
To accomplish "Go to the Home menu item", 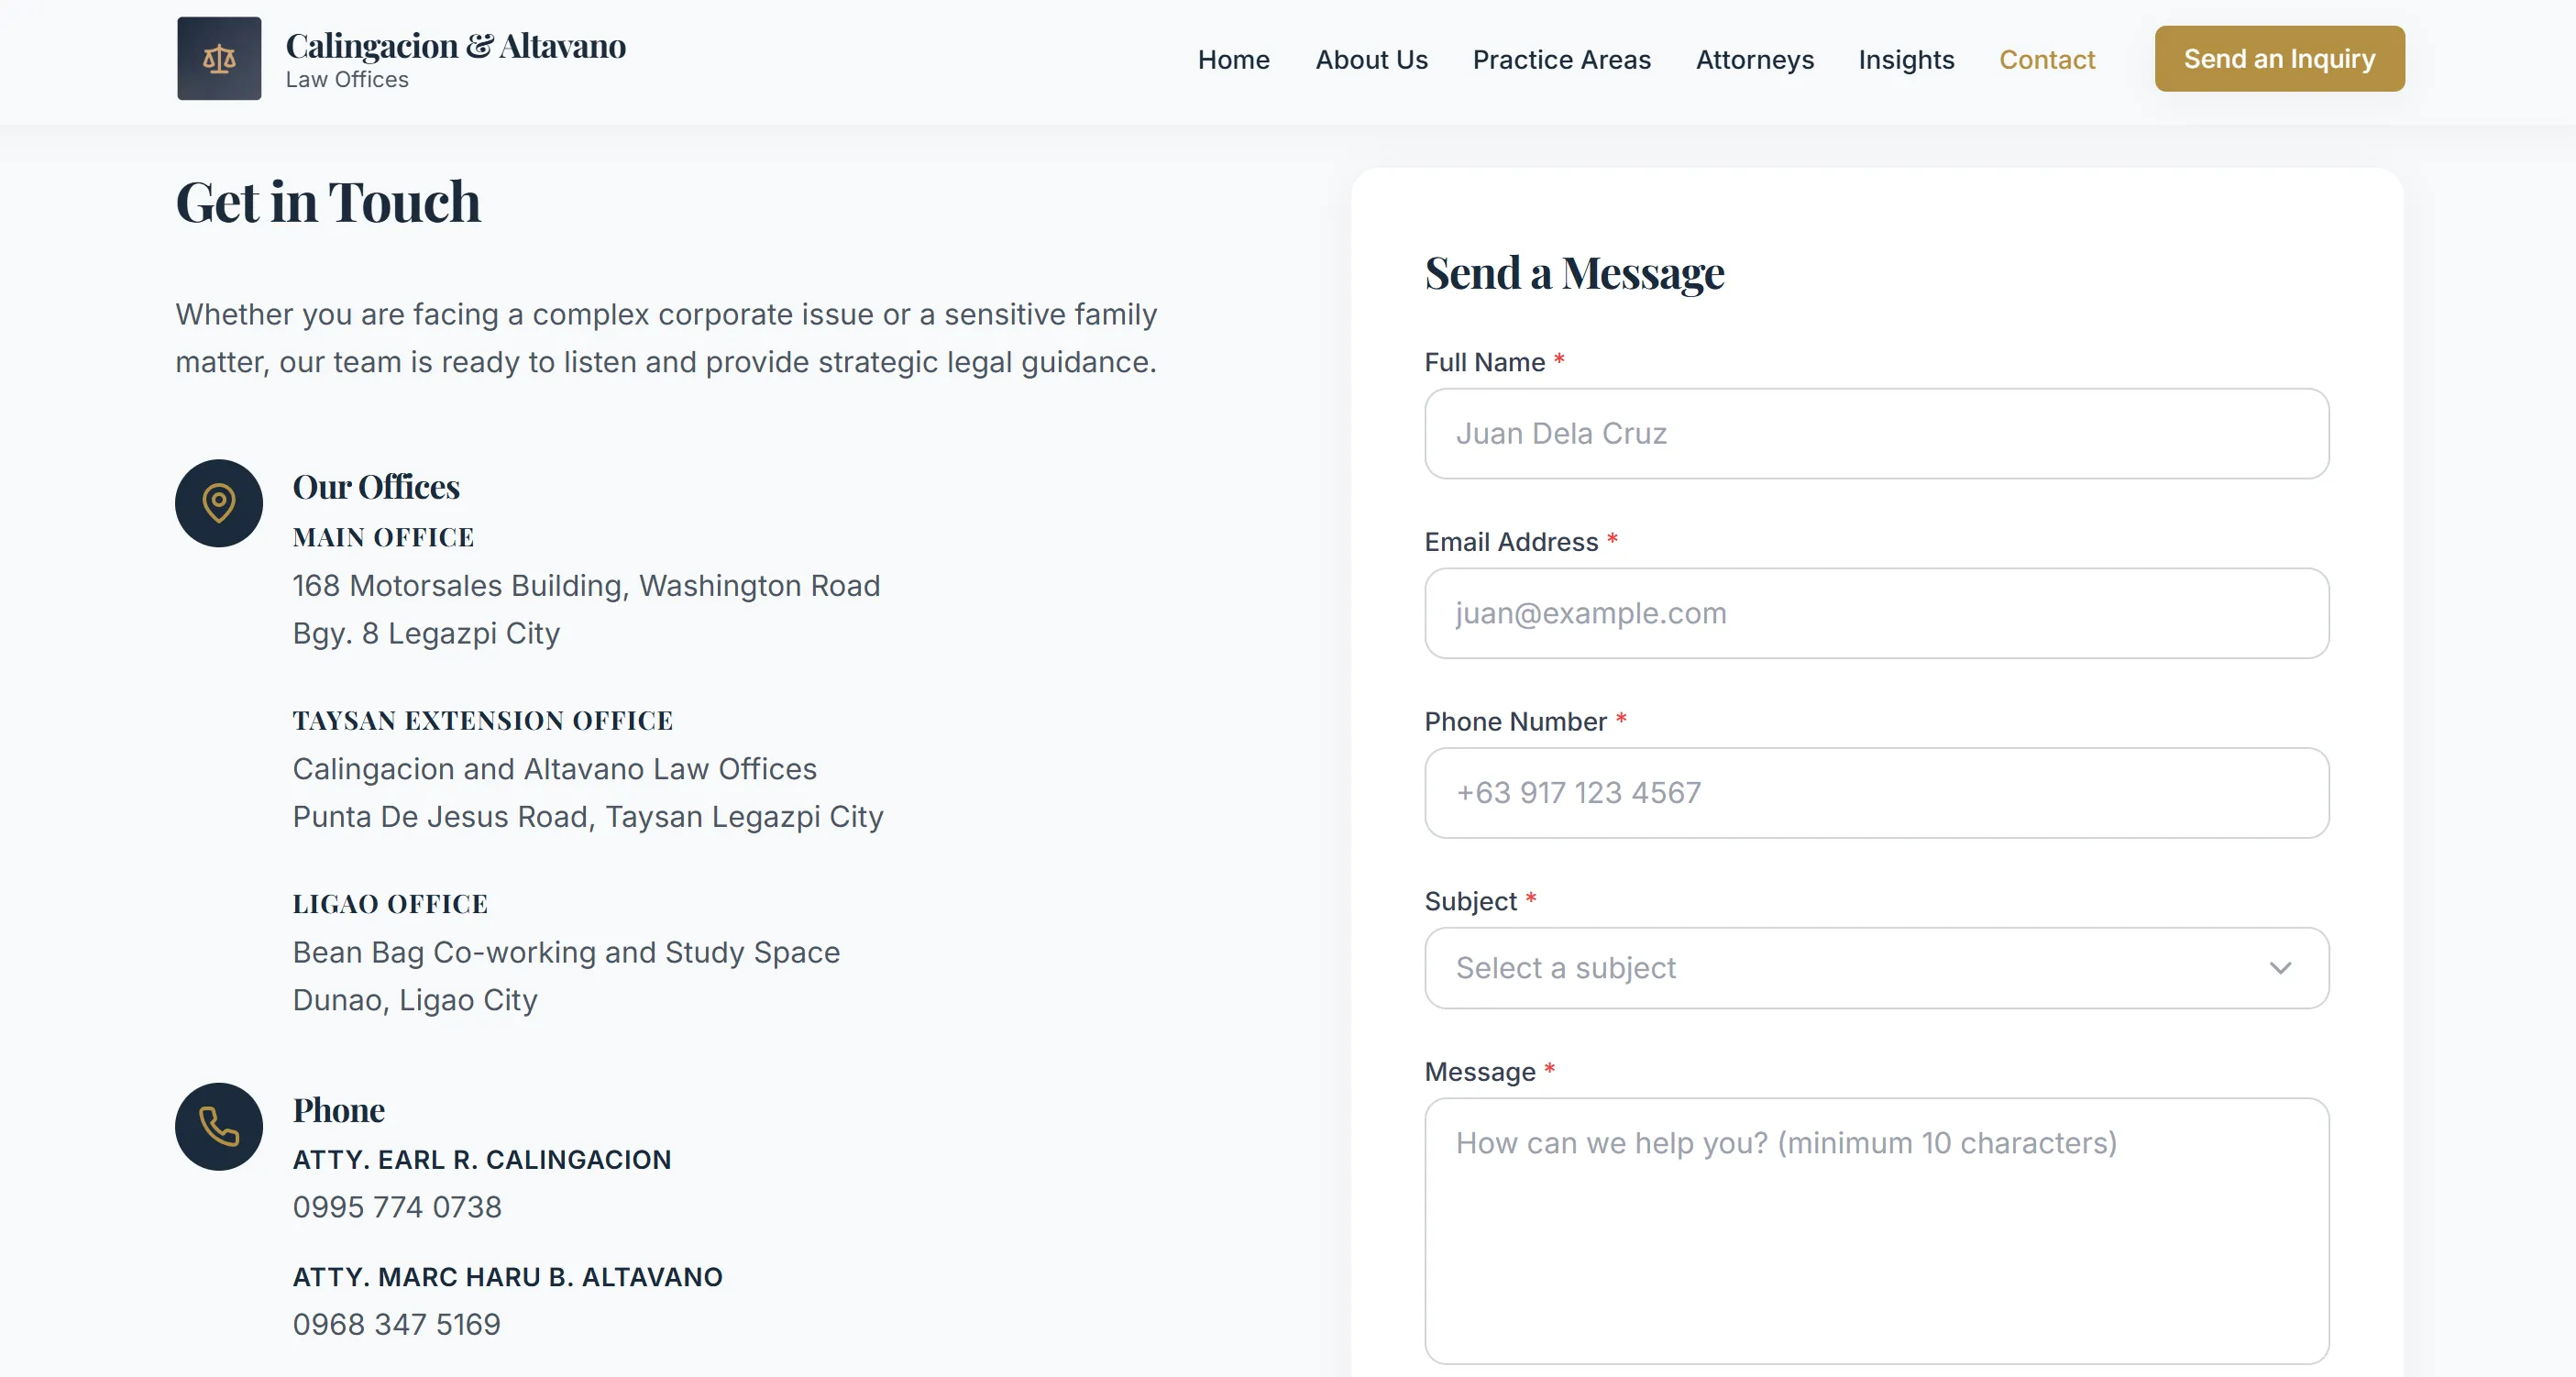I will pos(1233,60).
